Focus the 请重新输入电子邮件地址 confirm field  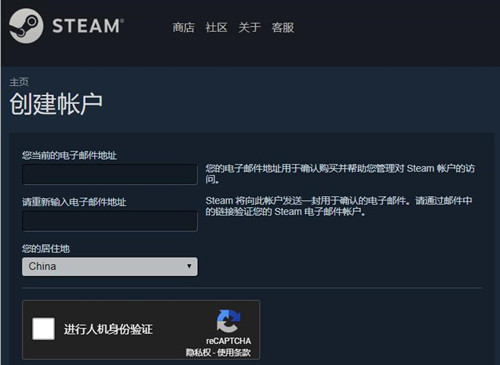pos(110,221)
